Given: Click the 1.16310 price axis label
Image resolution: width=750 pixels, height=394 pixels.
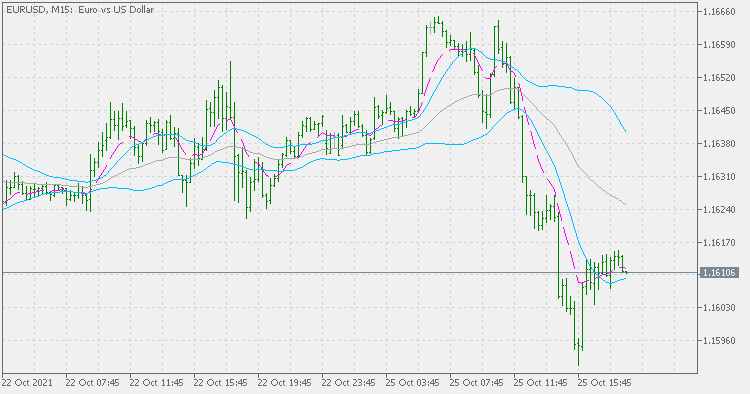Looking at the screenshot, I should tap(719, 177).
